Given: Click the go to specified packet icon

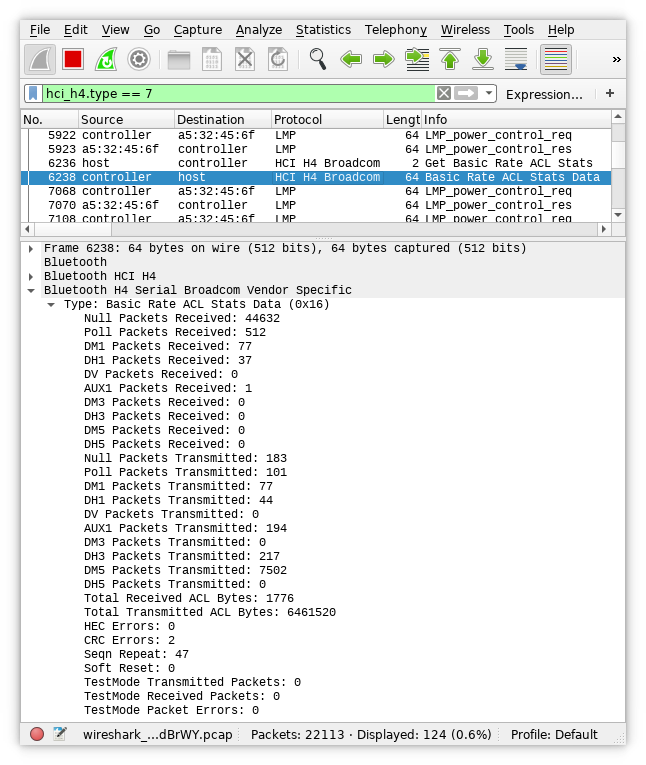Looking at the screenshot, I should point(417,60).
